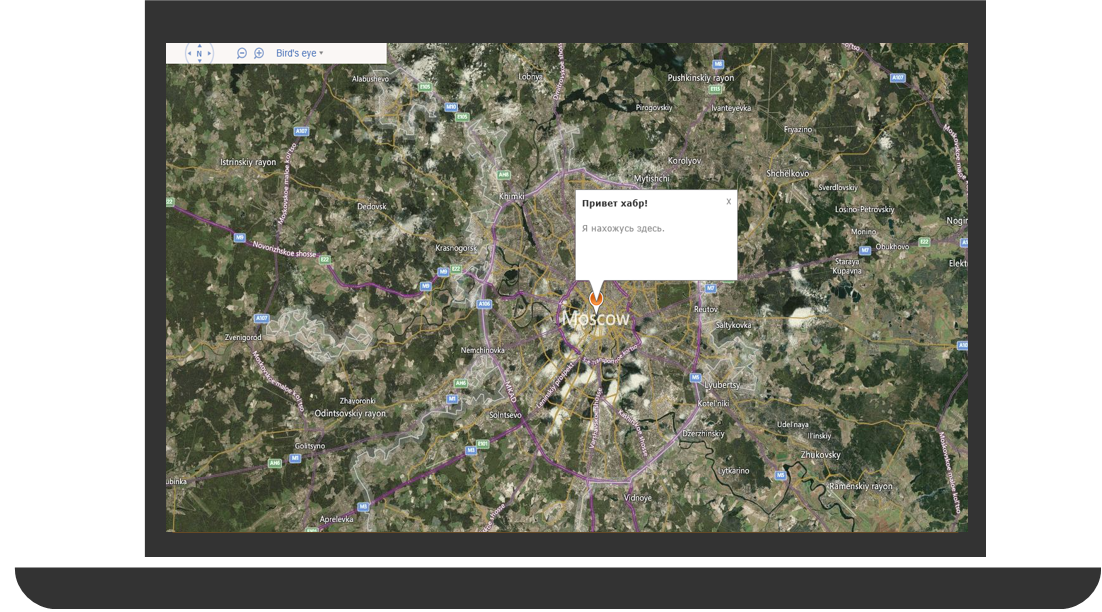Click the Korolyov label on map
Screen dimensions: 1102x612
click(685, 161)
